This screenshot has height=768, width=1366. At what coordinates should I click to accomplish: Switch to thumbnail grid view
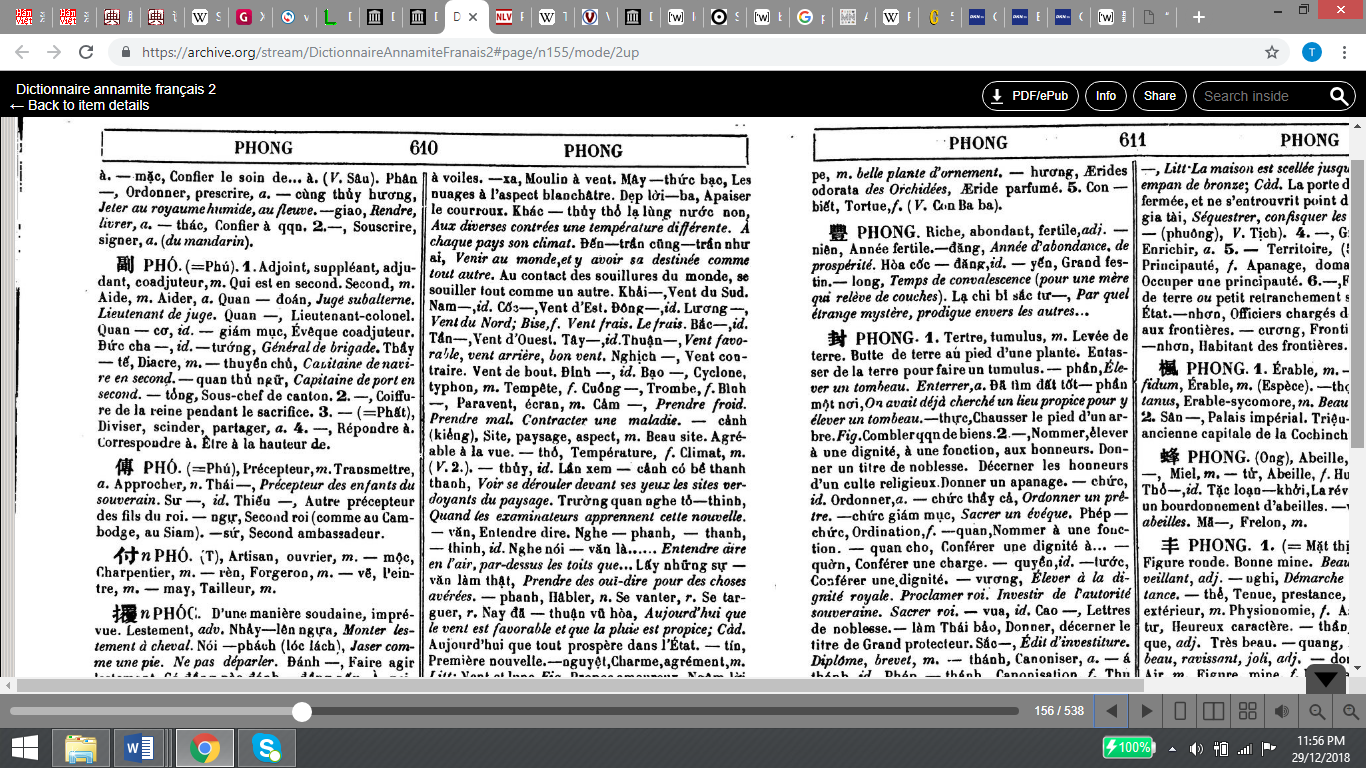(x=1247, y=711)
